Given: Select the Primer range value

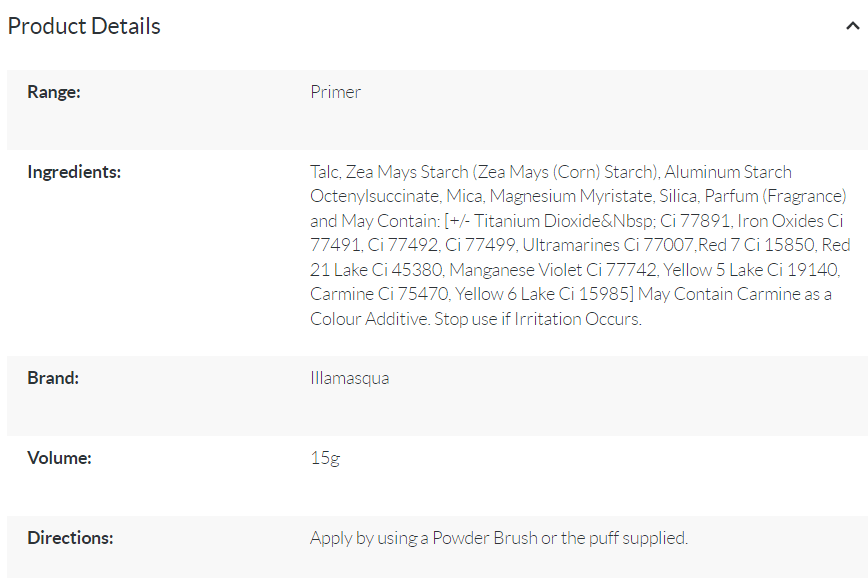Looking at the screenshot, I should (335, 92).
